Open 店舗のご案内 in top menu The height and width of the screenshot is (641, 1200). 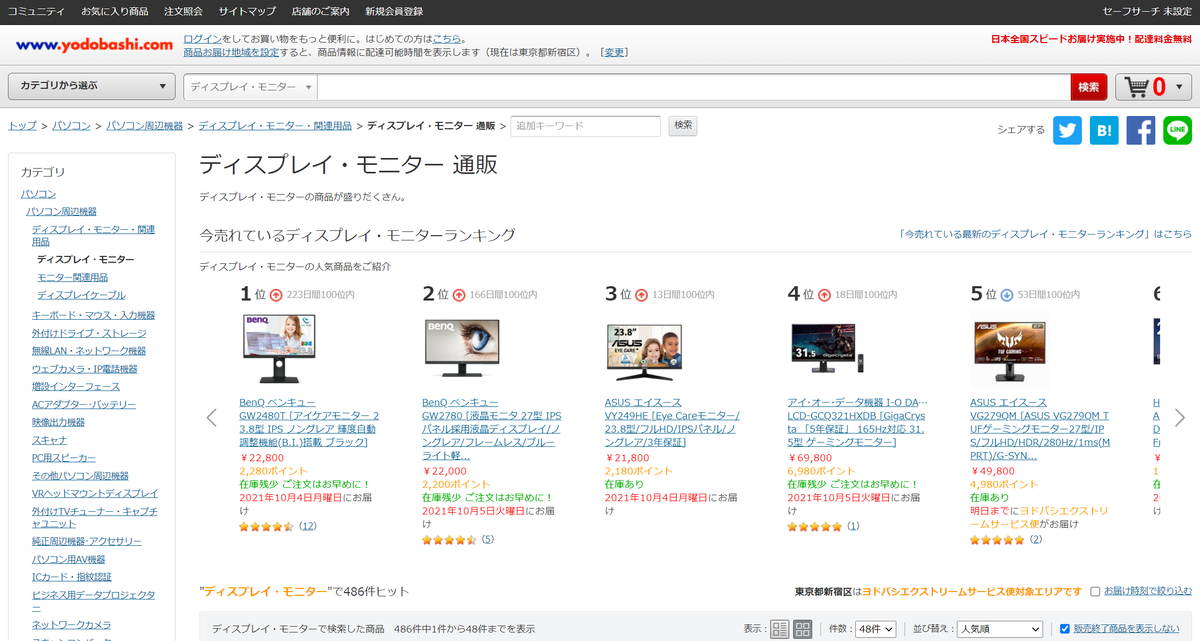tap(321, 11)
